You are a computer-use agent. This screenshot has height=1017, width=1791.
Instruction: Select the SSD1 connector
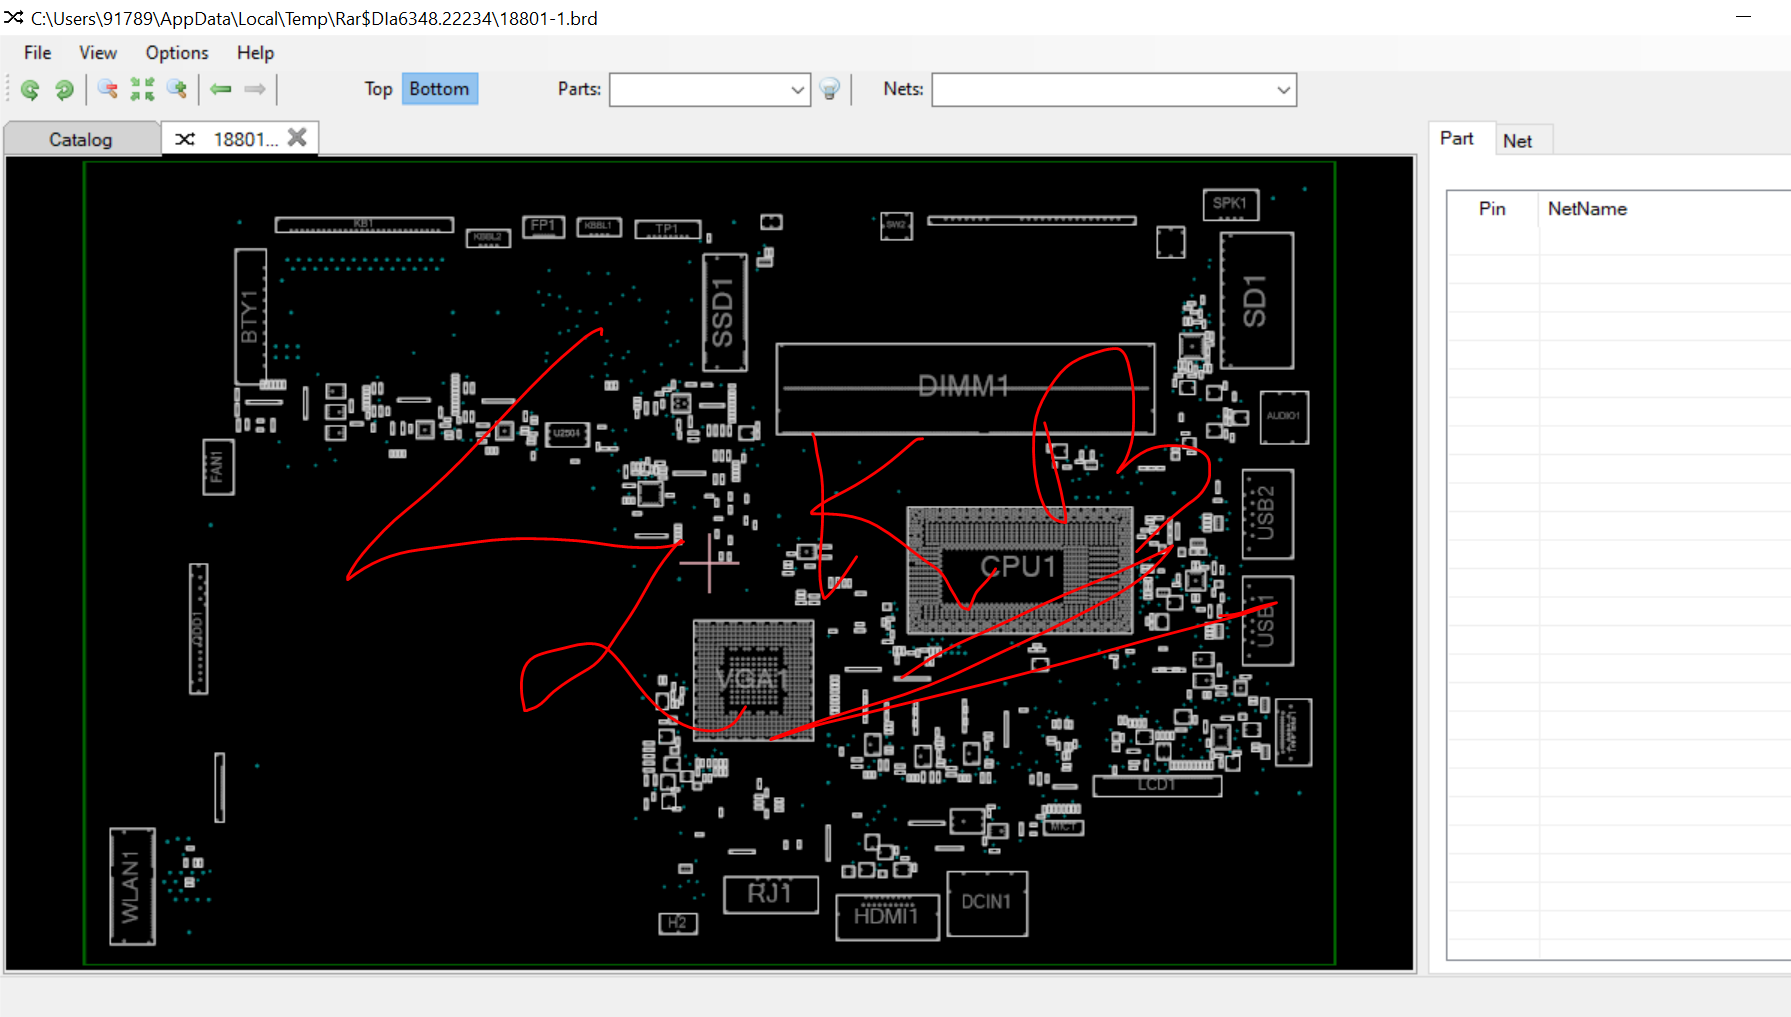(x=724, y=312)
